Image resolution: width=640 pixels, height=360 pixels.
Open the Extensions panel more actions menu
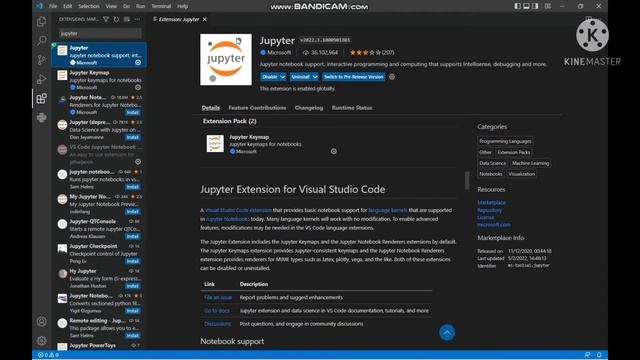(138, 19)
